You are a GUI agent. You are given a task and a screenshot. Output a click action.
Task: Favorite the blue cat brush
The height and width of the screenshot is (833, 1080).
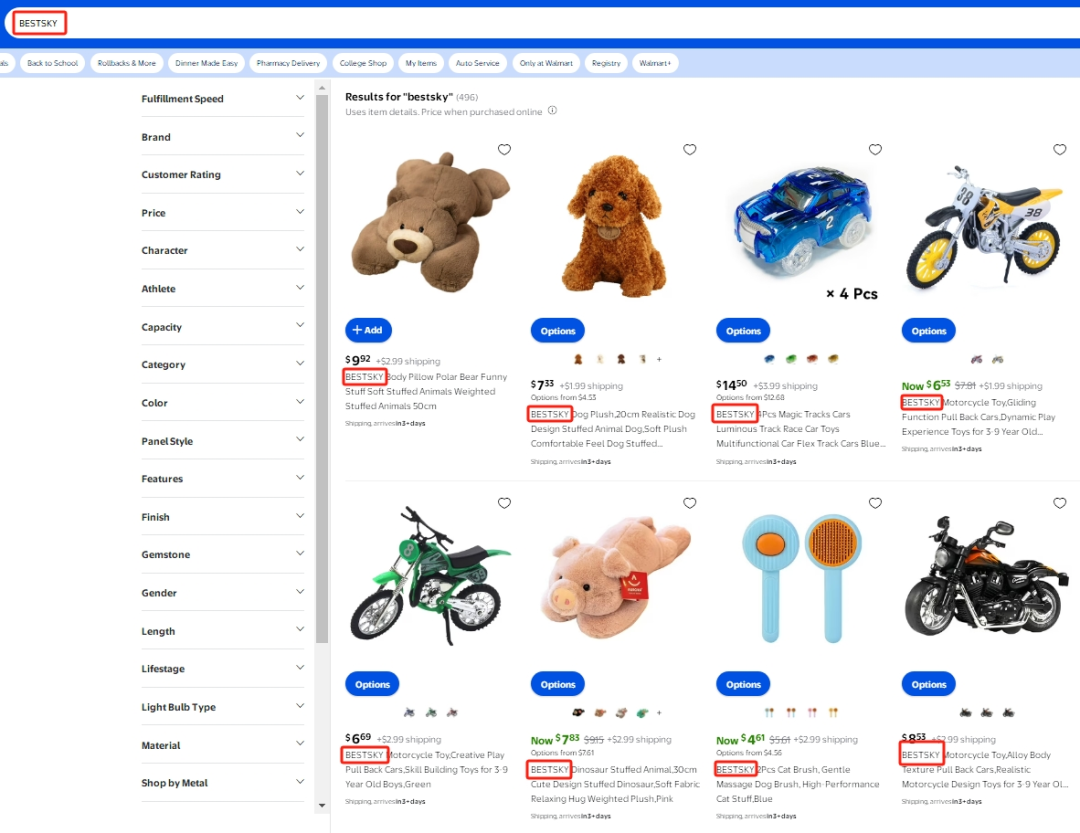[875, 503]
